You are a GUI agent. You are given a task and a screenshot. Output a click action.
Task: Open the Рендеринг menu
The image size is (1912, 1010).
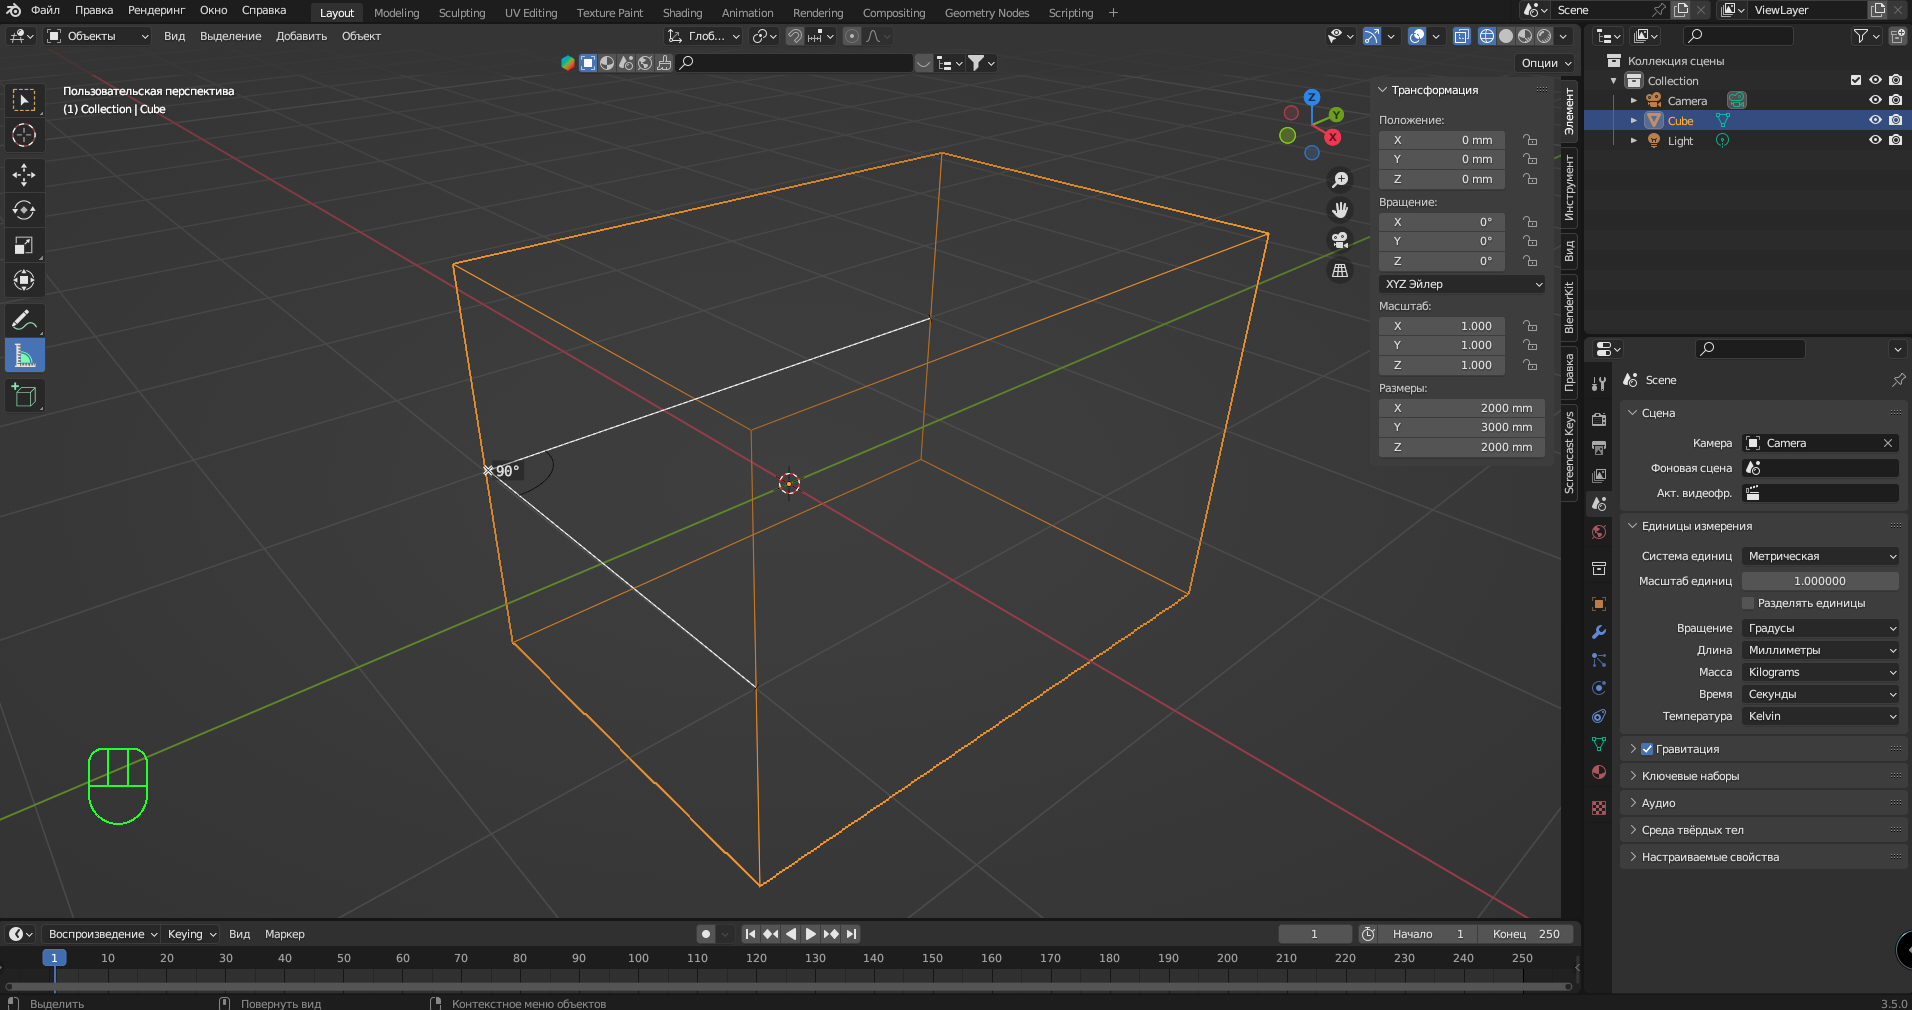tap(156, 10)
